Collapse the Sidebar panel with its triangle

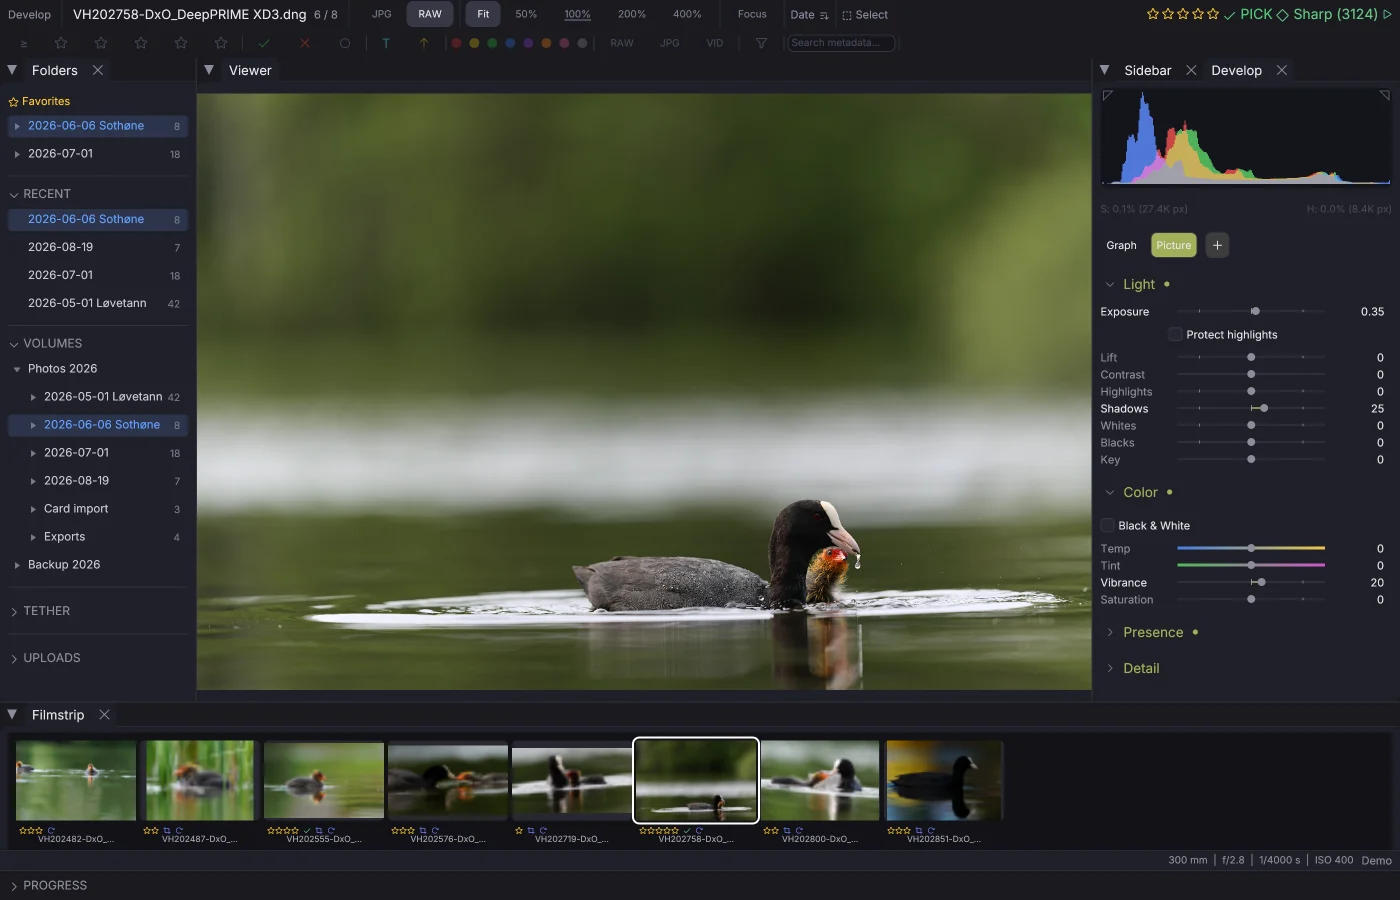[x=1105, y=70]
